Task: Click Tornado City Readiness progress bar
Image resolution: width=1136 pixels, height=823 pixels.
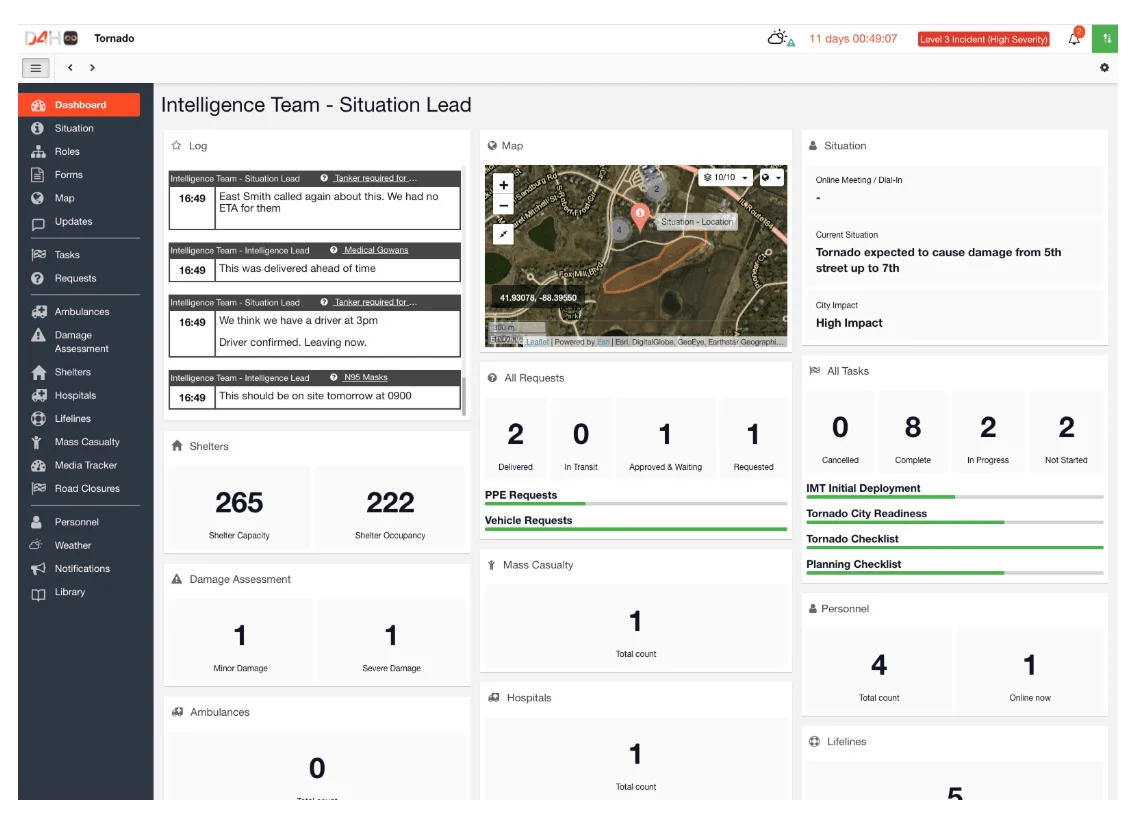Action: [955, 522]
